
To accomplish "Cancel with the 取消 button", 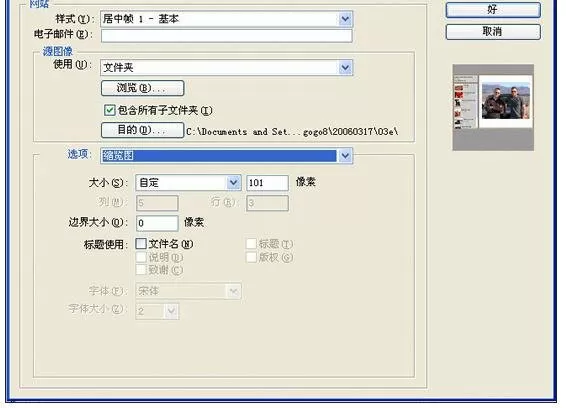I will click(493, 32).
